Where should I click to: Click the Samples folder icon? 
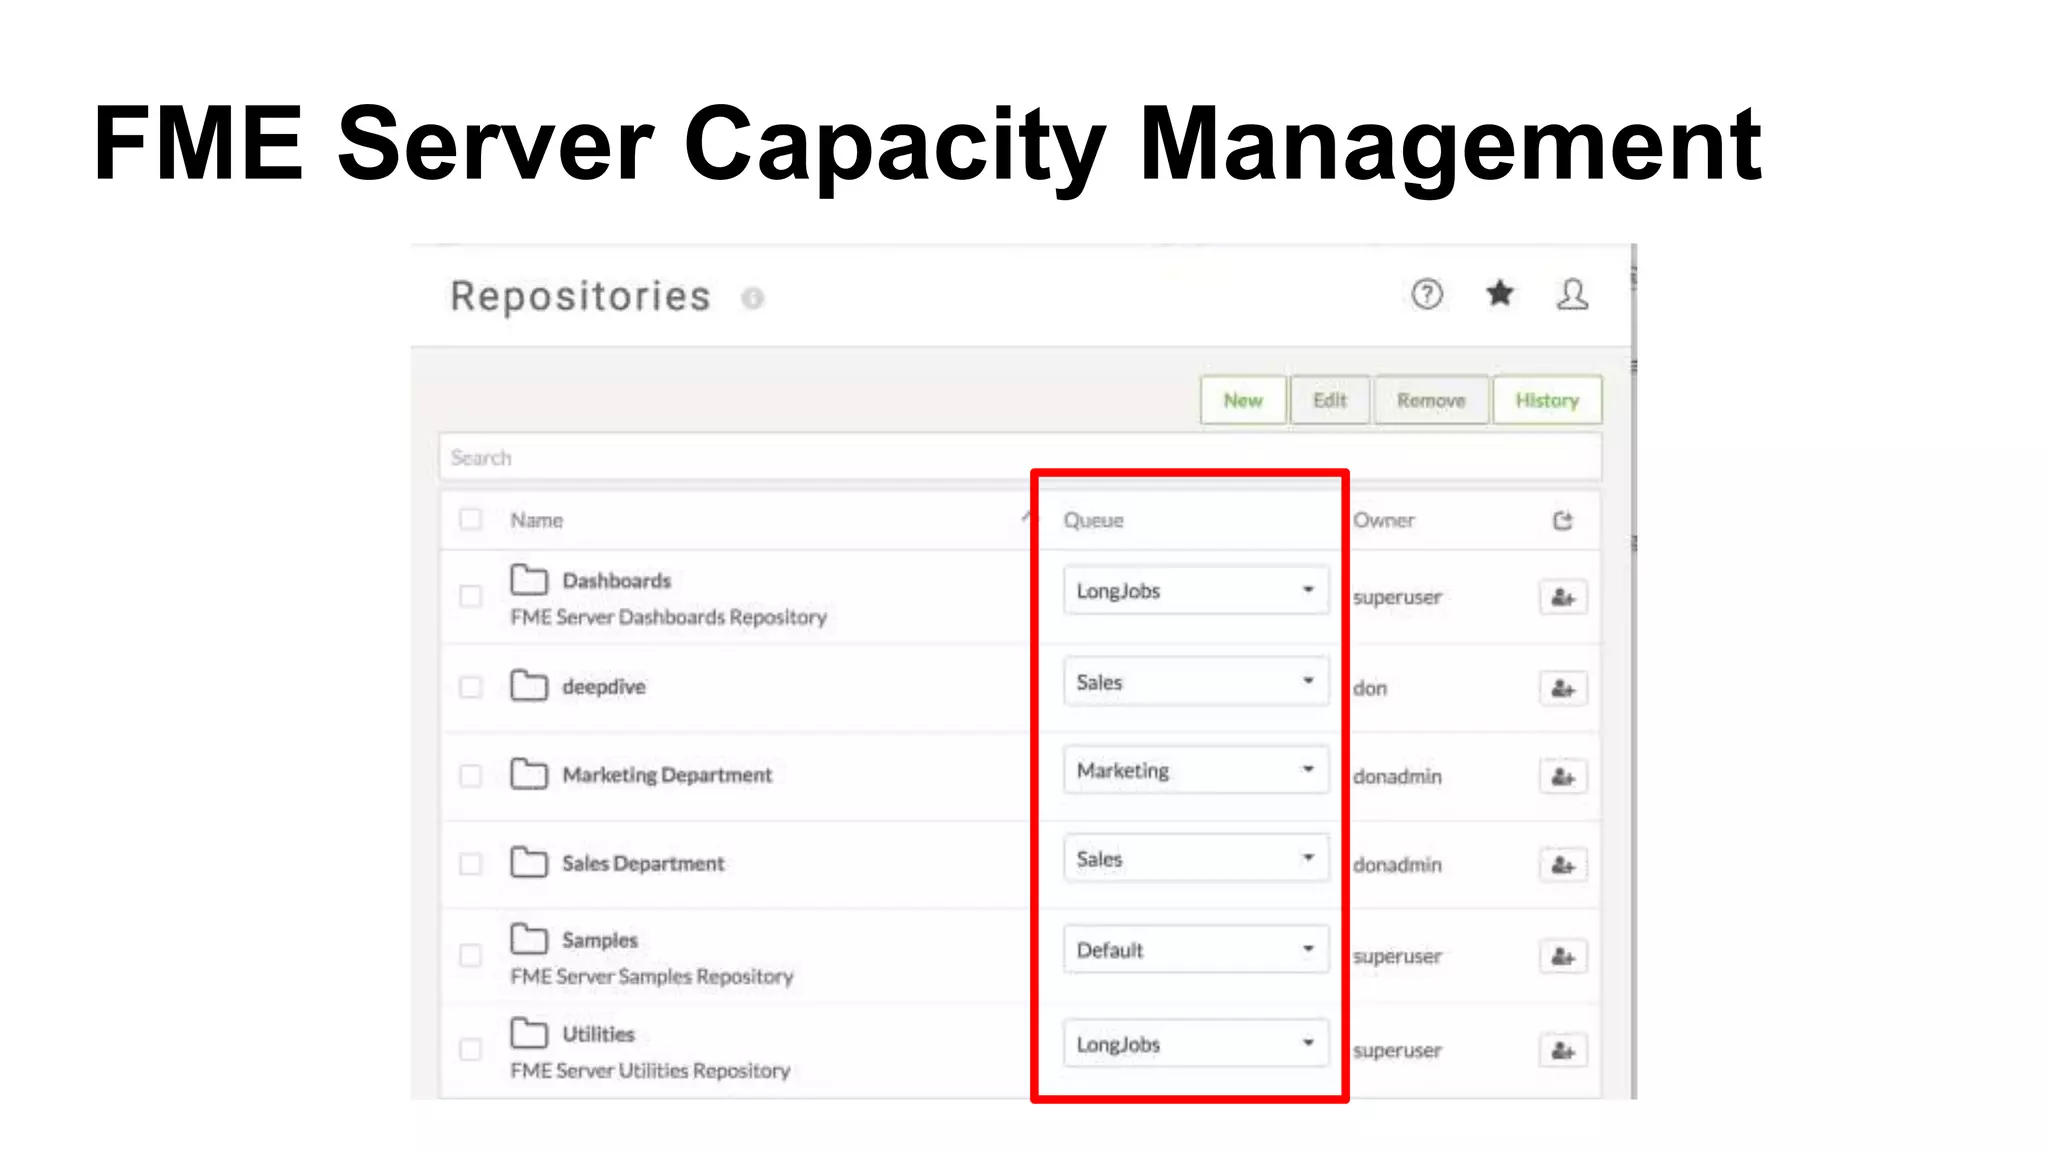[529, 938]
